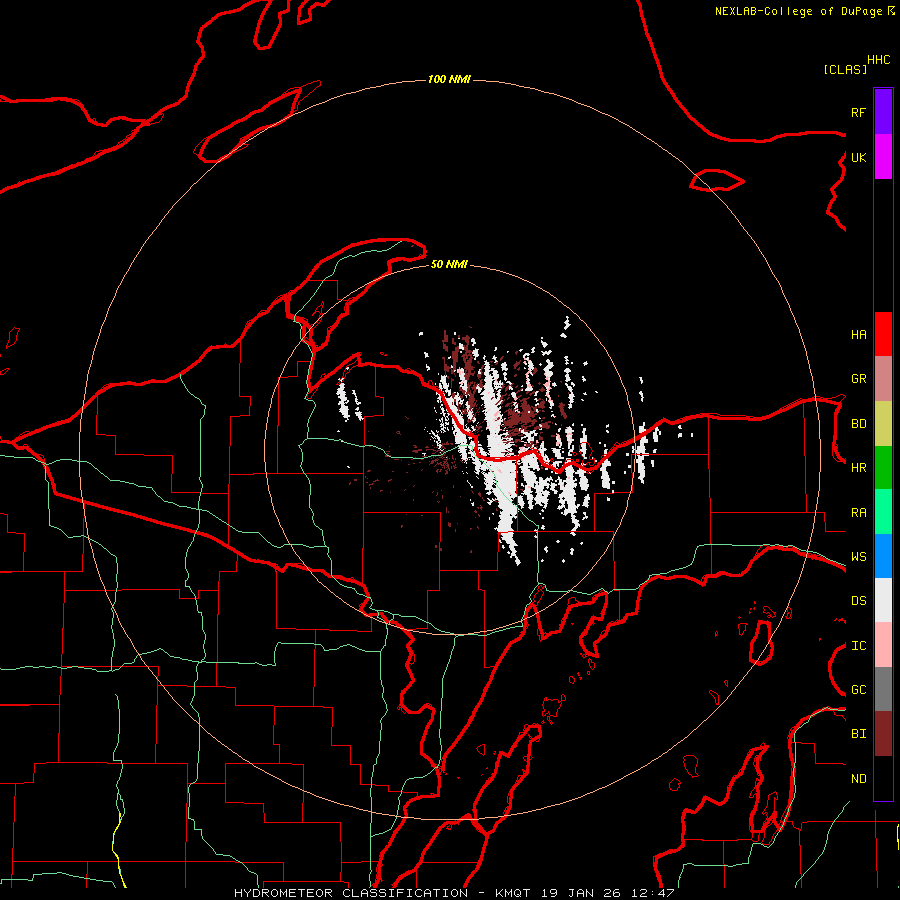Click the RA legend label

[x=858, y=513]
